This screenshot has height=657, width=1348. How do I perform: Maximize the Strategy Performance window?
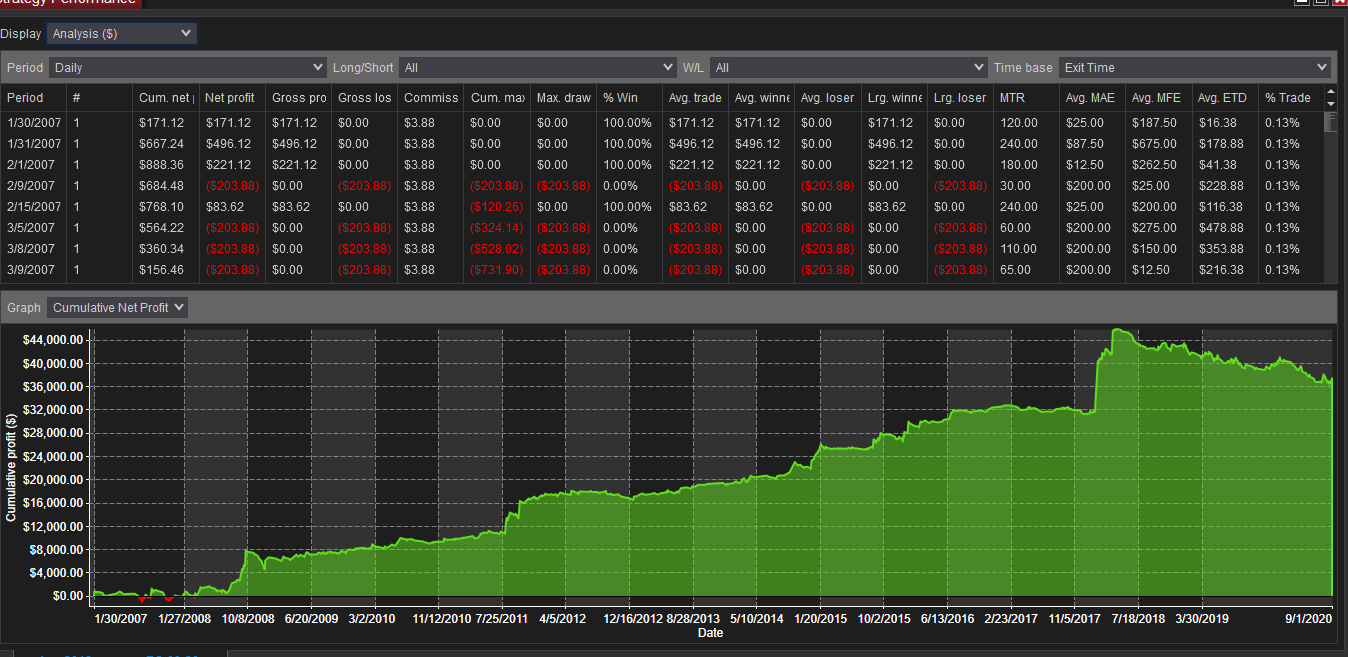click(1320, 3)
